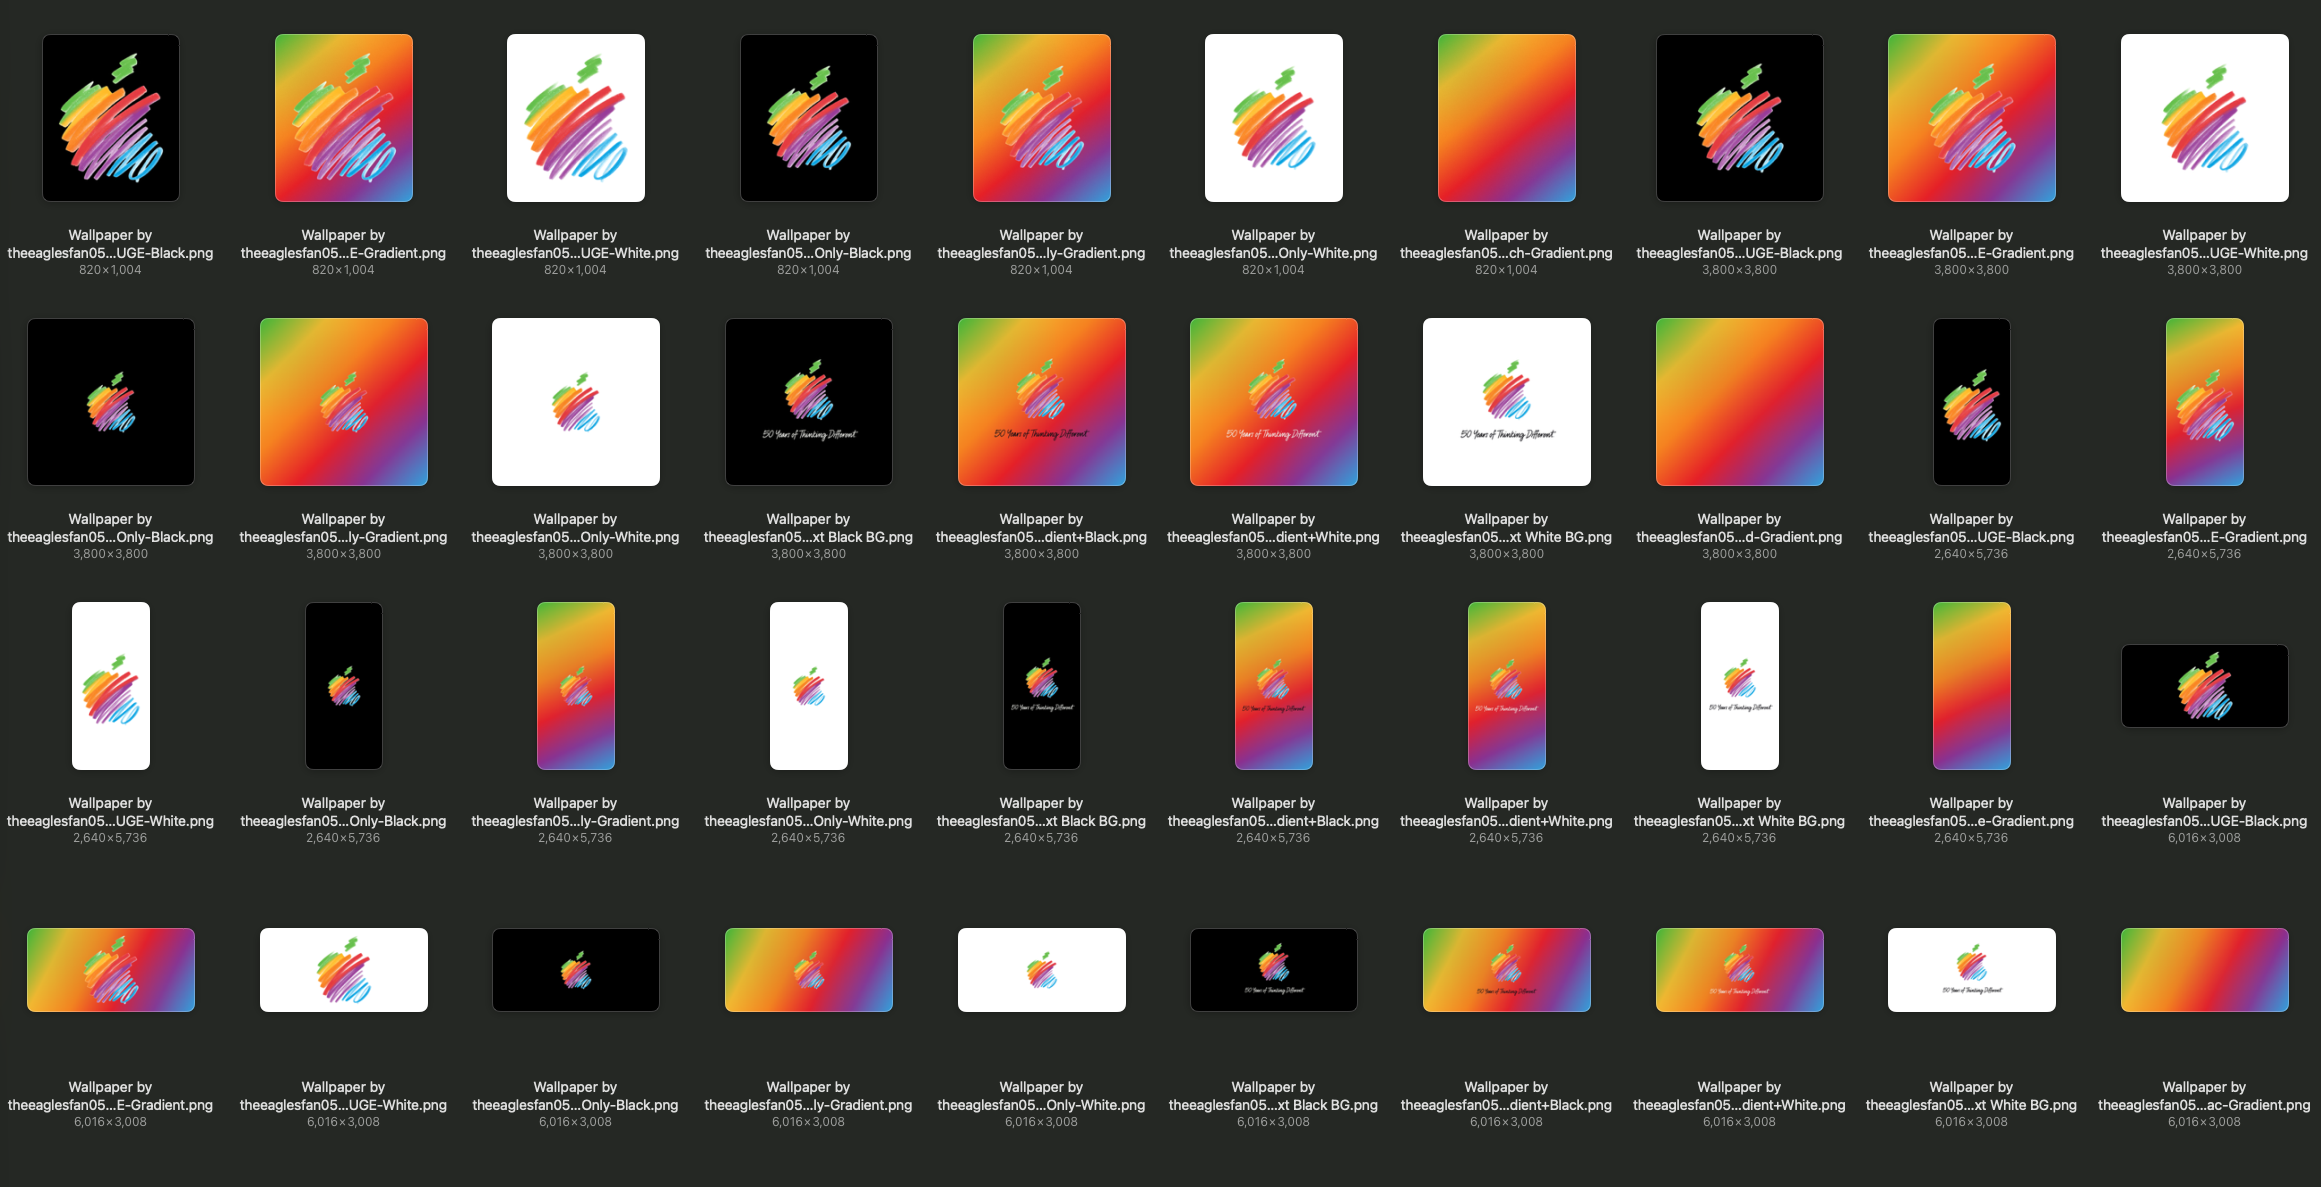Open the Only-White thumbnail captioned 2,640×5,736
2321x1187 pixels.
click(809, 686)
